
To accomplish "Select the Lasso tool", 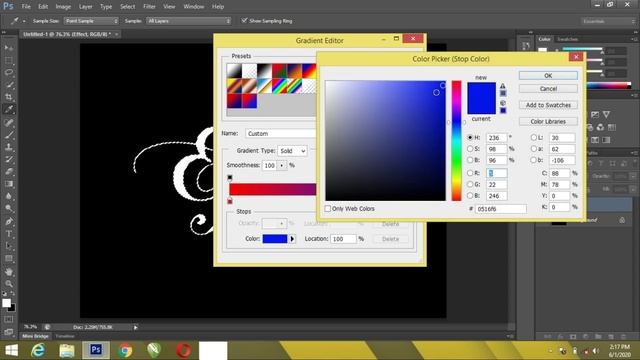I will point(9,73).
